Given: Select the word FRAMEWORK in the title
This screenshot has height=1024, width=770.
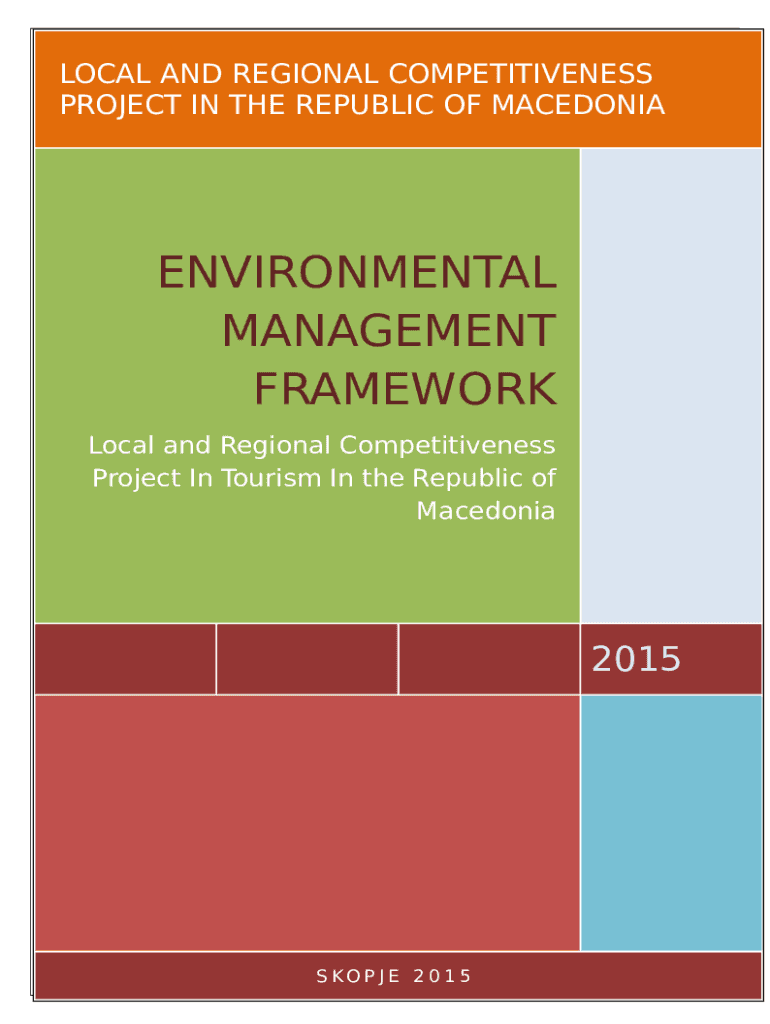Looking at the screenshot, I should [x=404, y=389].
